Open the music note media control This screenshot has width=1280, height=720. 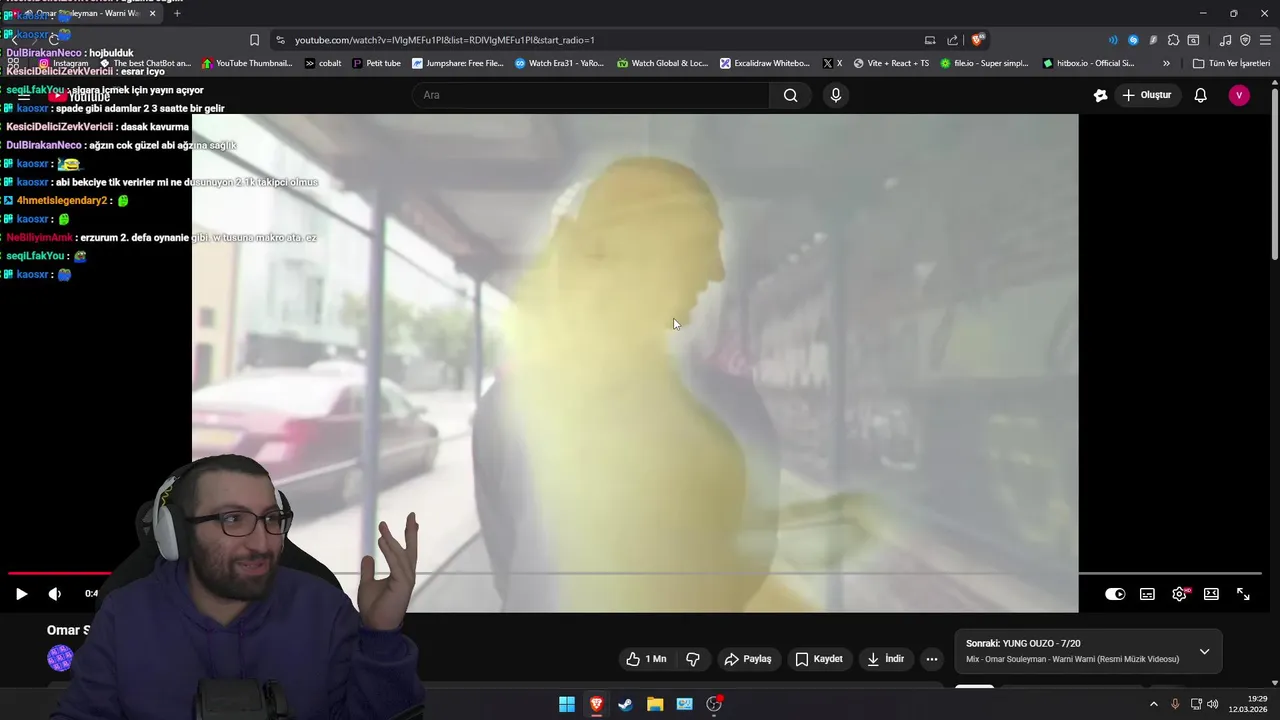click(1225, 40)
